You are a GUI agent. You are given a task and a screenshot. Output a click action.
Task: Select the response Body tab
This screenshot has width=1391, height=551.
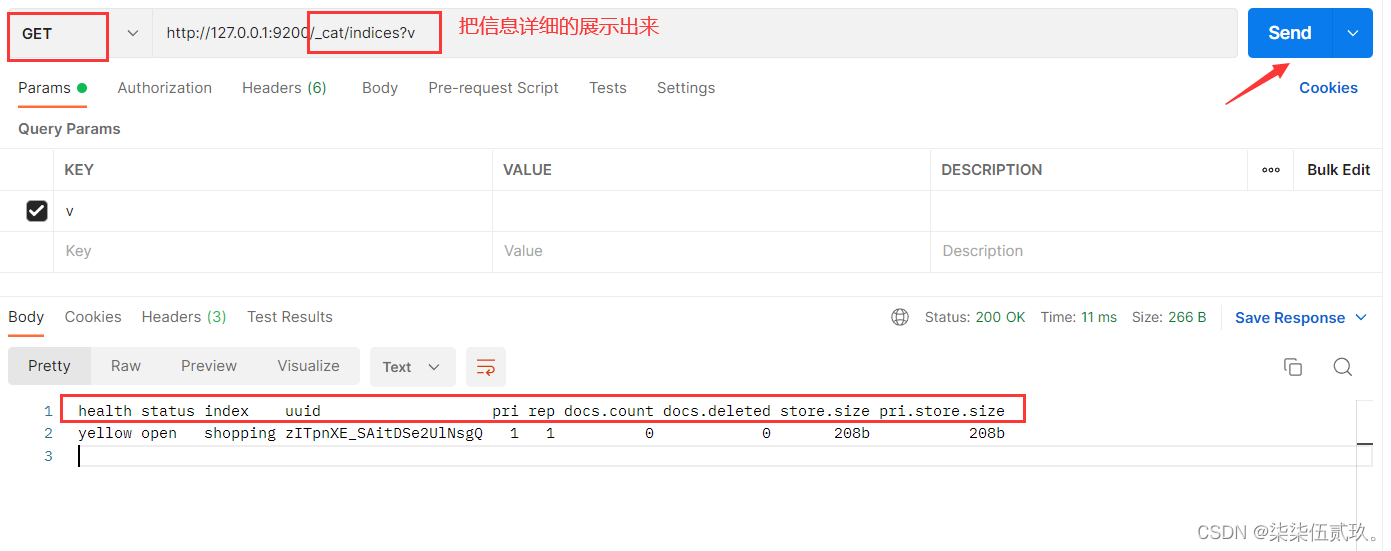pyautogui.click(x=26, y=317)
